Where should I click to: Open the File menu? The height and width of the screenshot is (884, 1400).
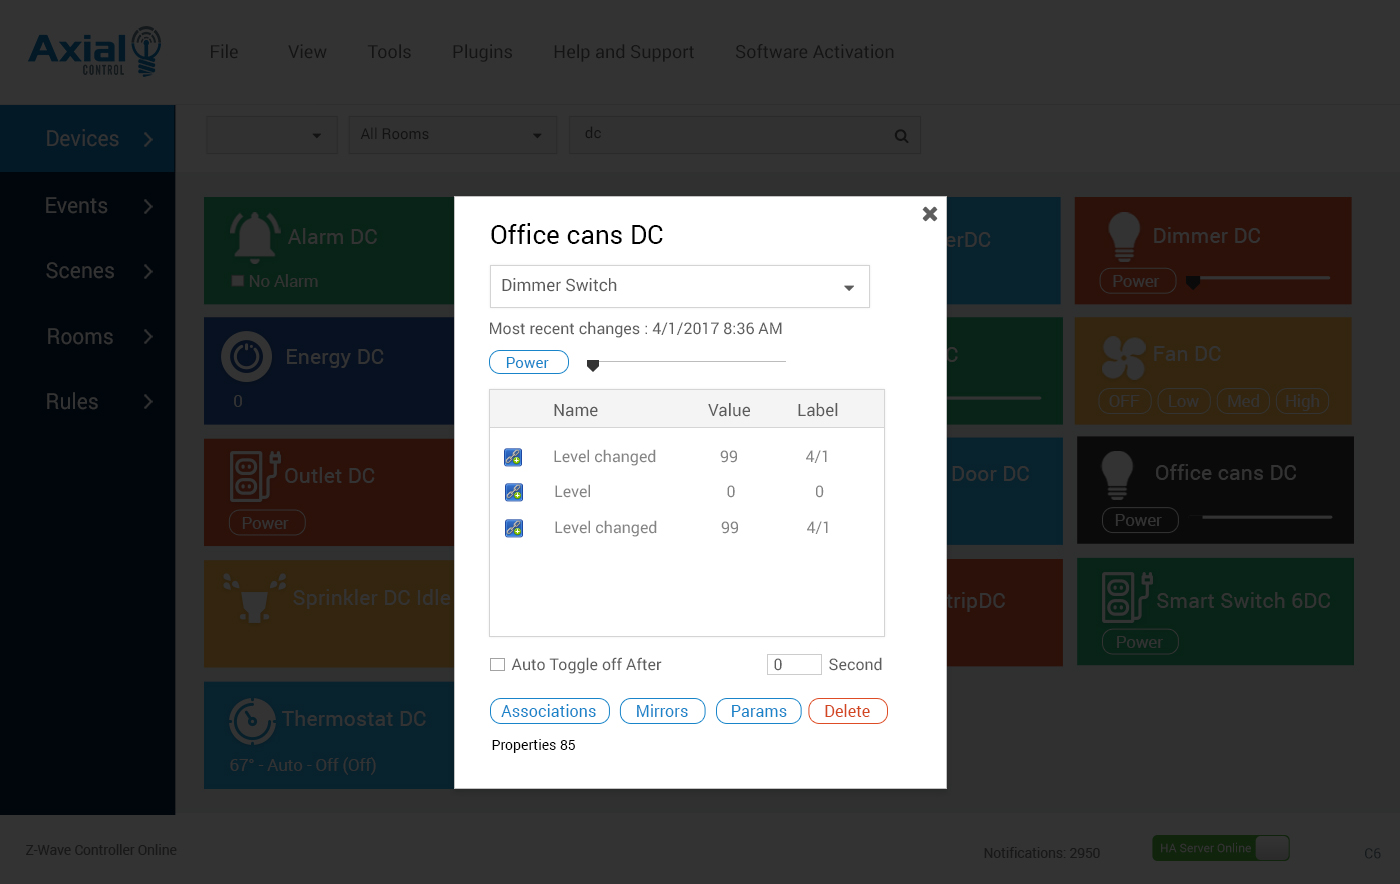click(x=224, y=52)
